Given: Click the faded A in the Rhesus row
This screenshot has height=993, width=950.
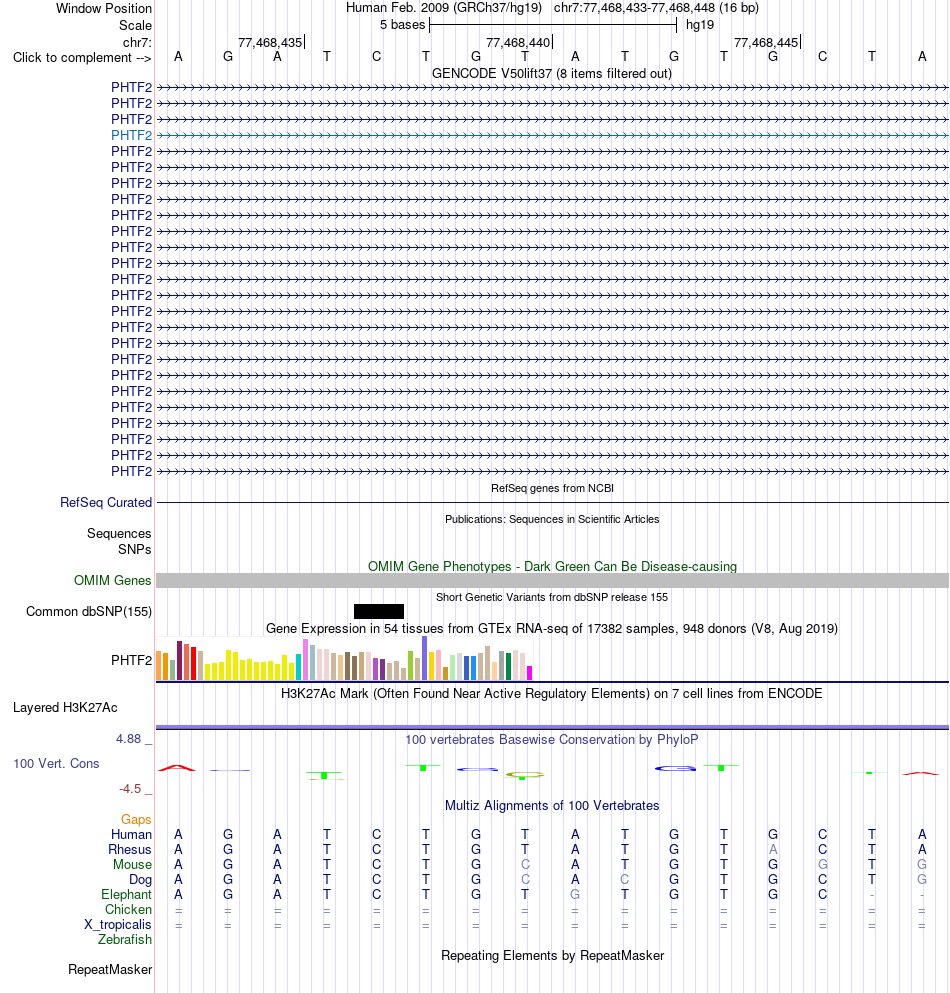Looking at the screenshot, I should [773, 849].
